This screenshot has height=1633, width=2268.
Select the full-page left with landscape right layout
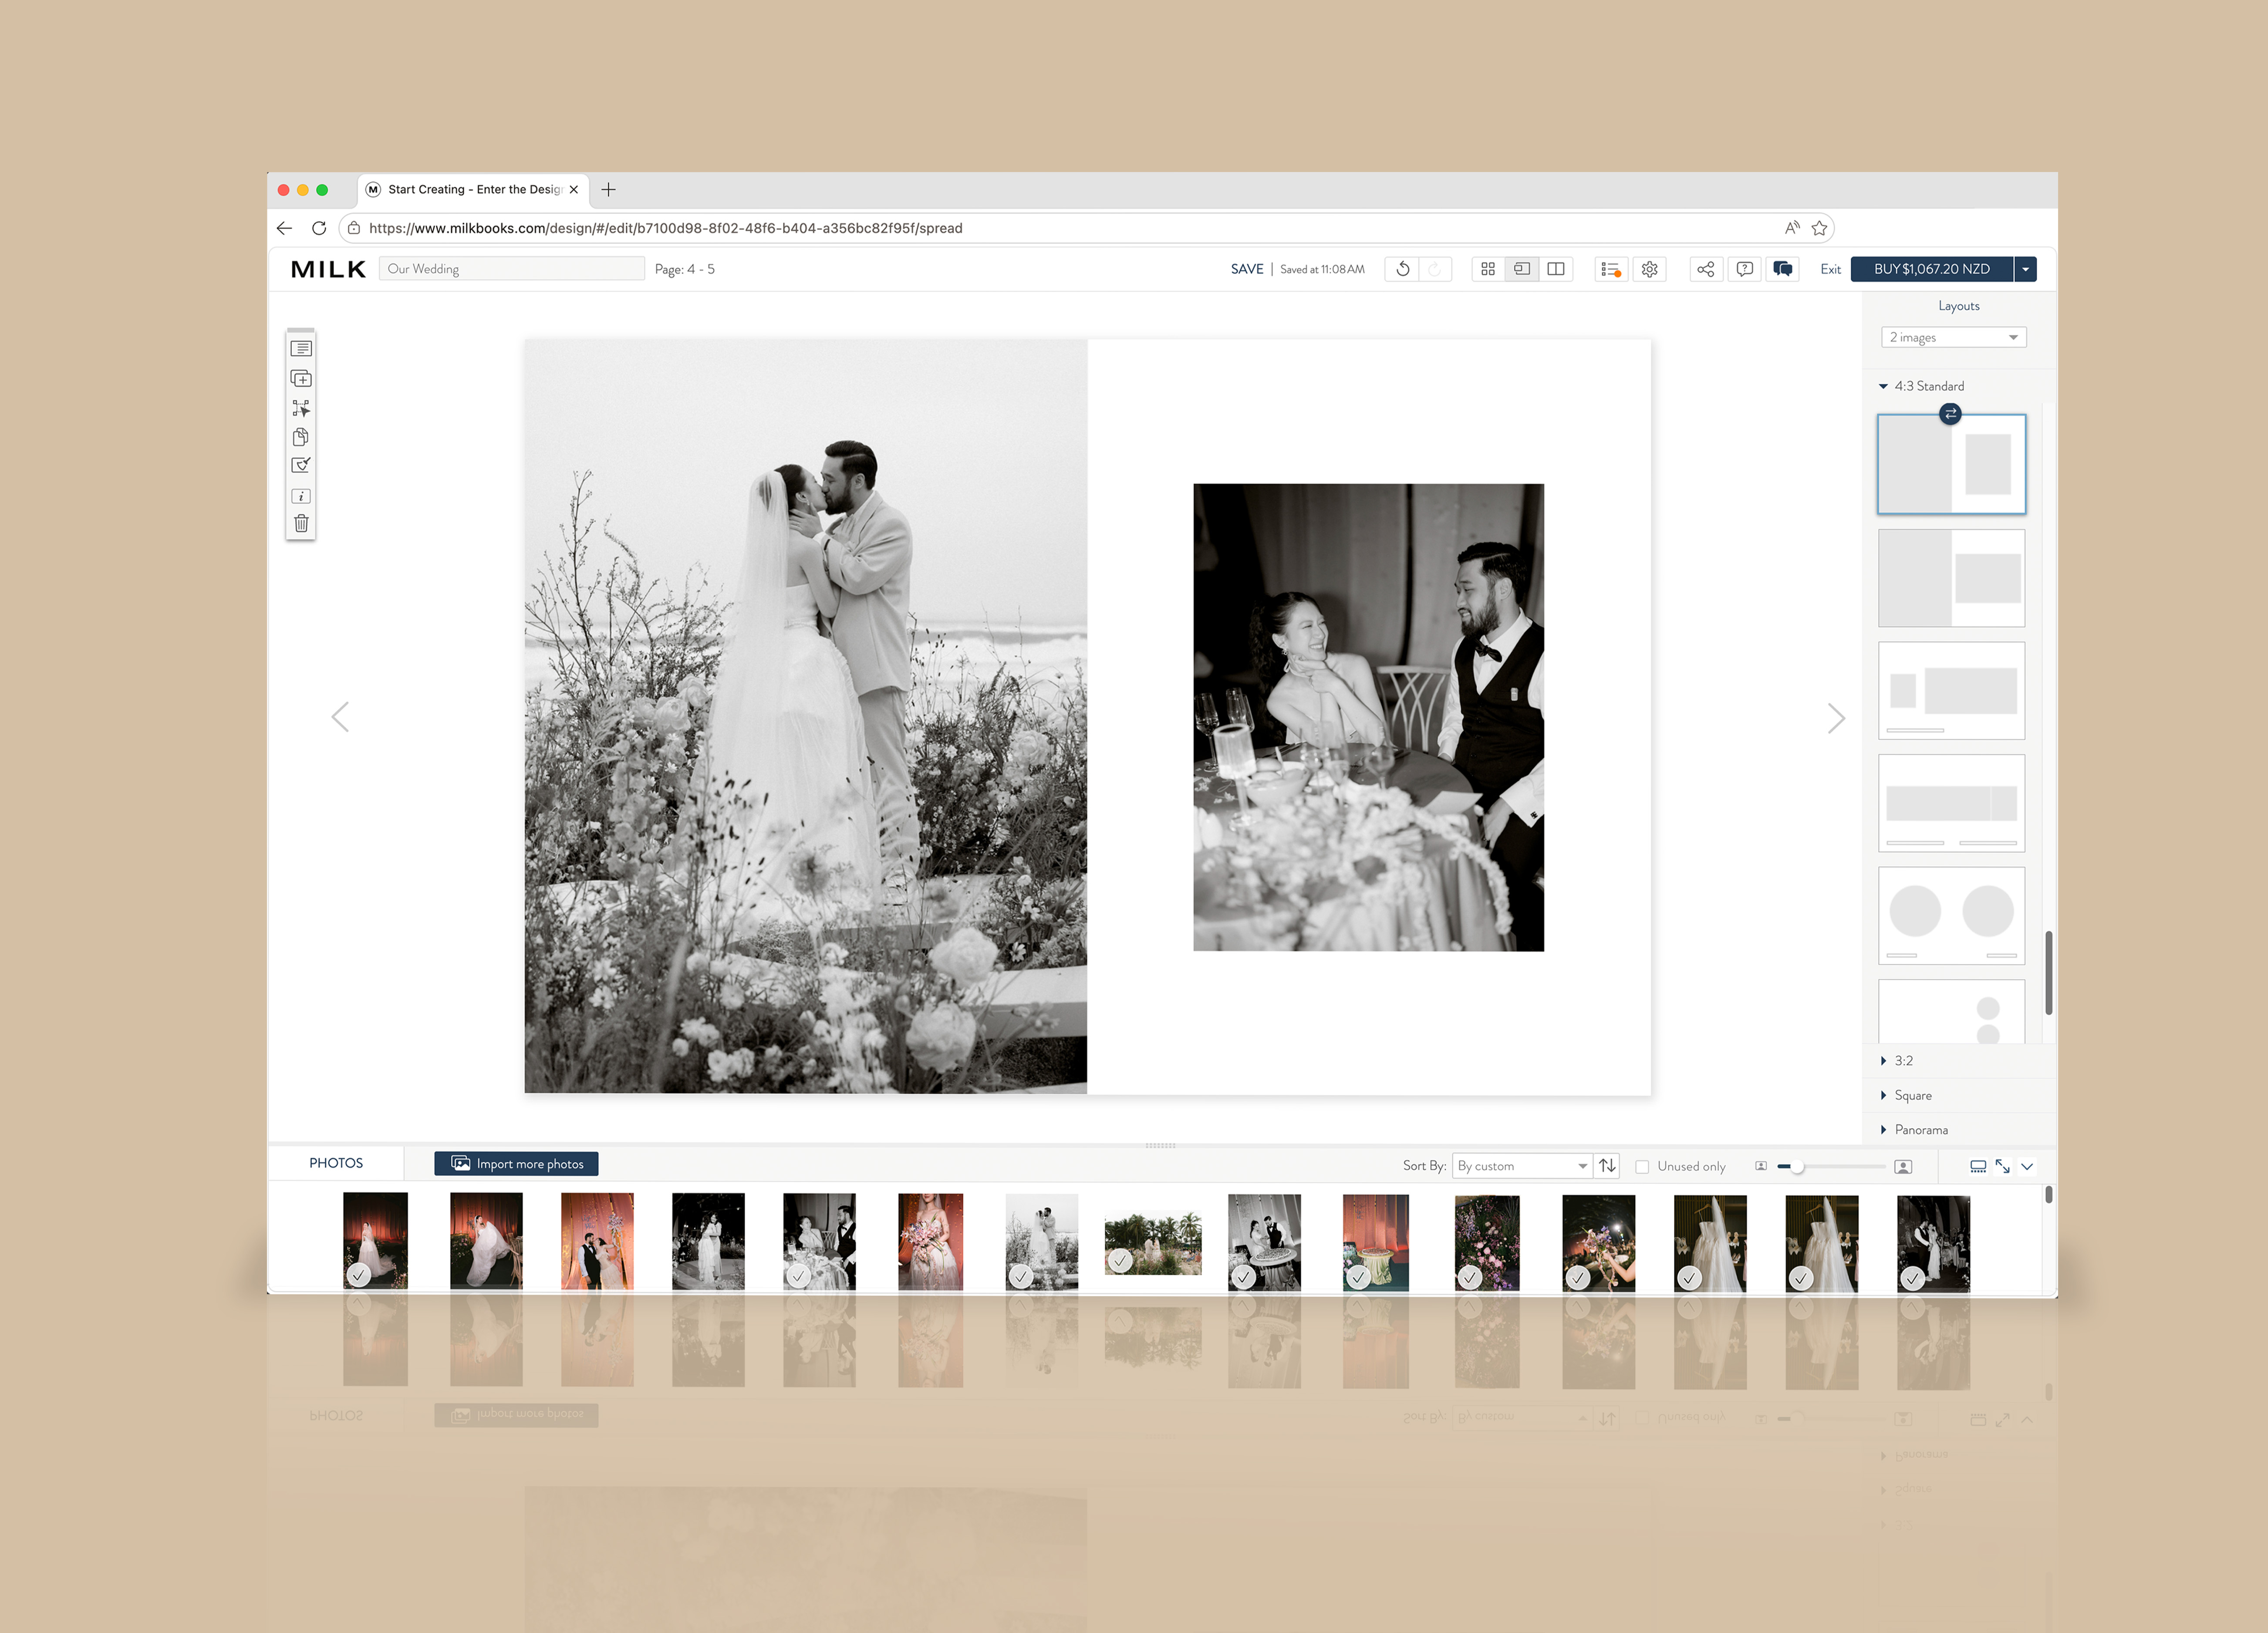[x=1951, y=578]
